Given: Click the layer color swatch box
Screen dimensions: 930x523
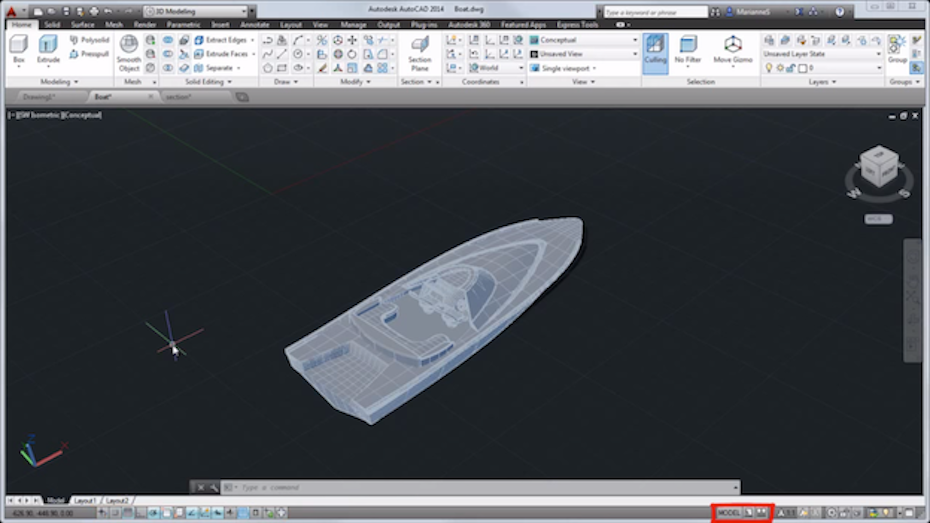Looking at the screenshot, I should click(x=803, y=68).
